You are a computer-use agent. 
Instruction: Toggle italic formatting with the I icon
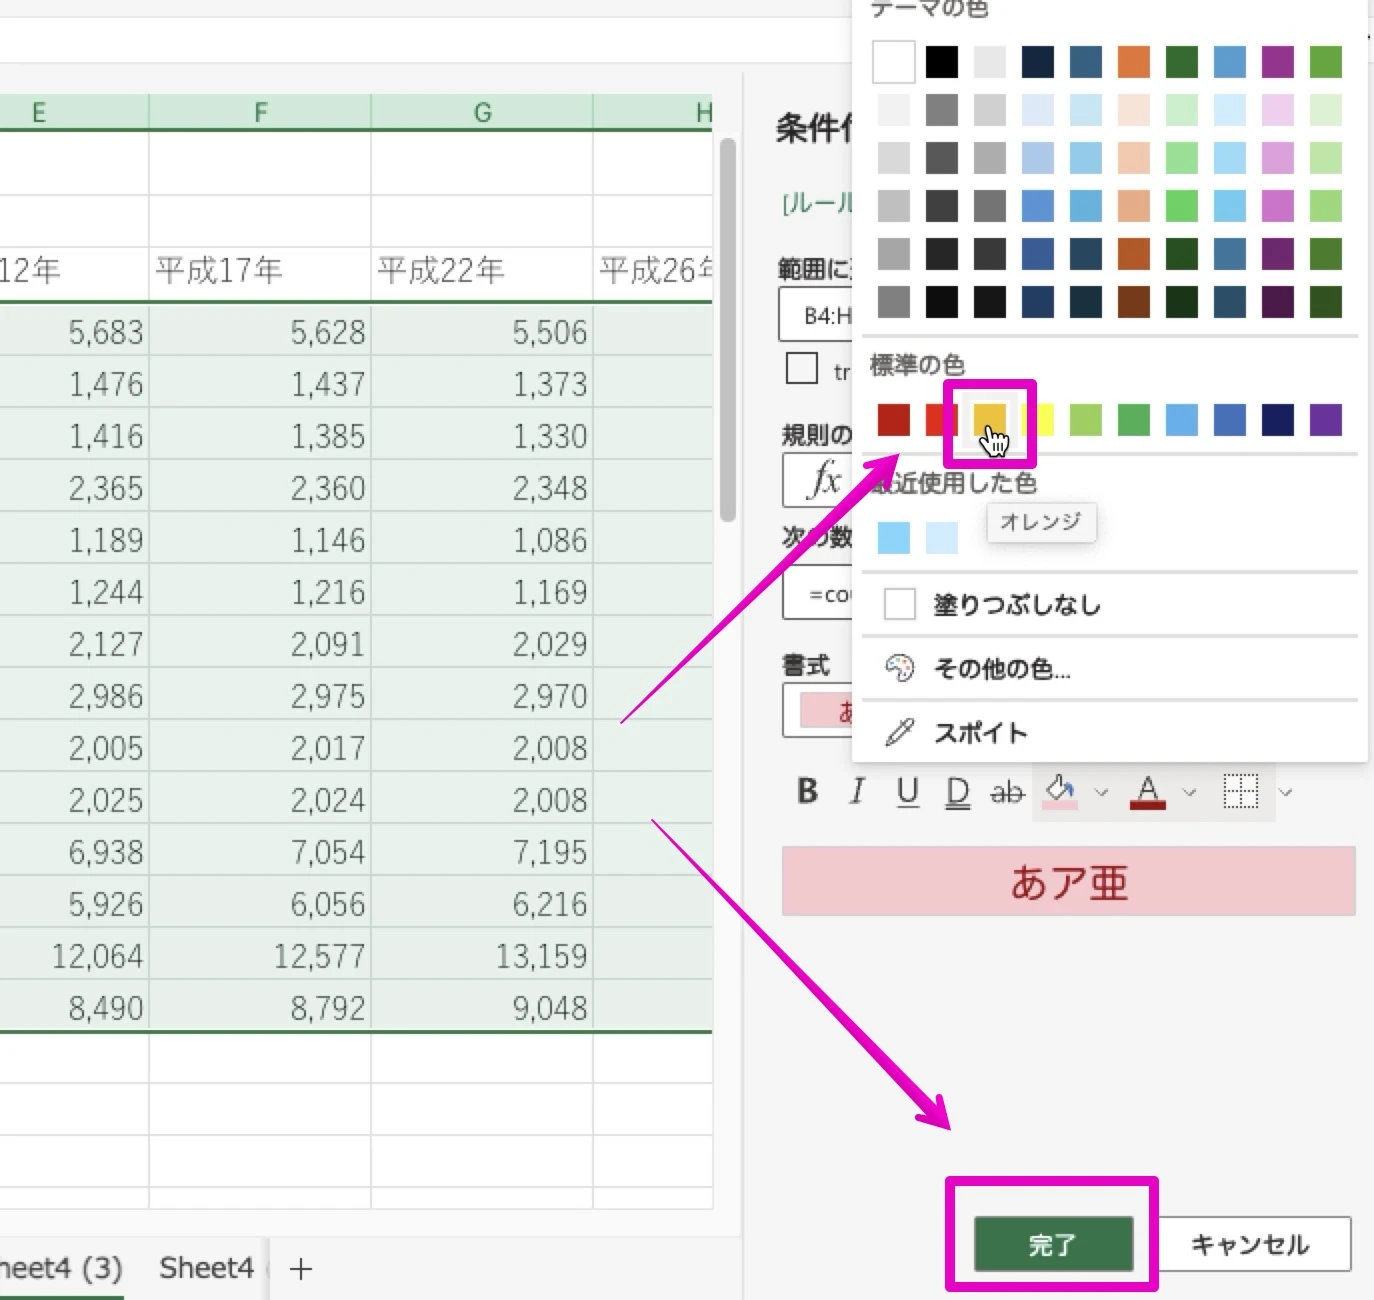857,791
